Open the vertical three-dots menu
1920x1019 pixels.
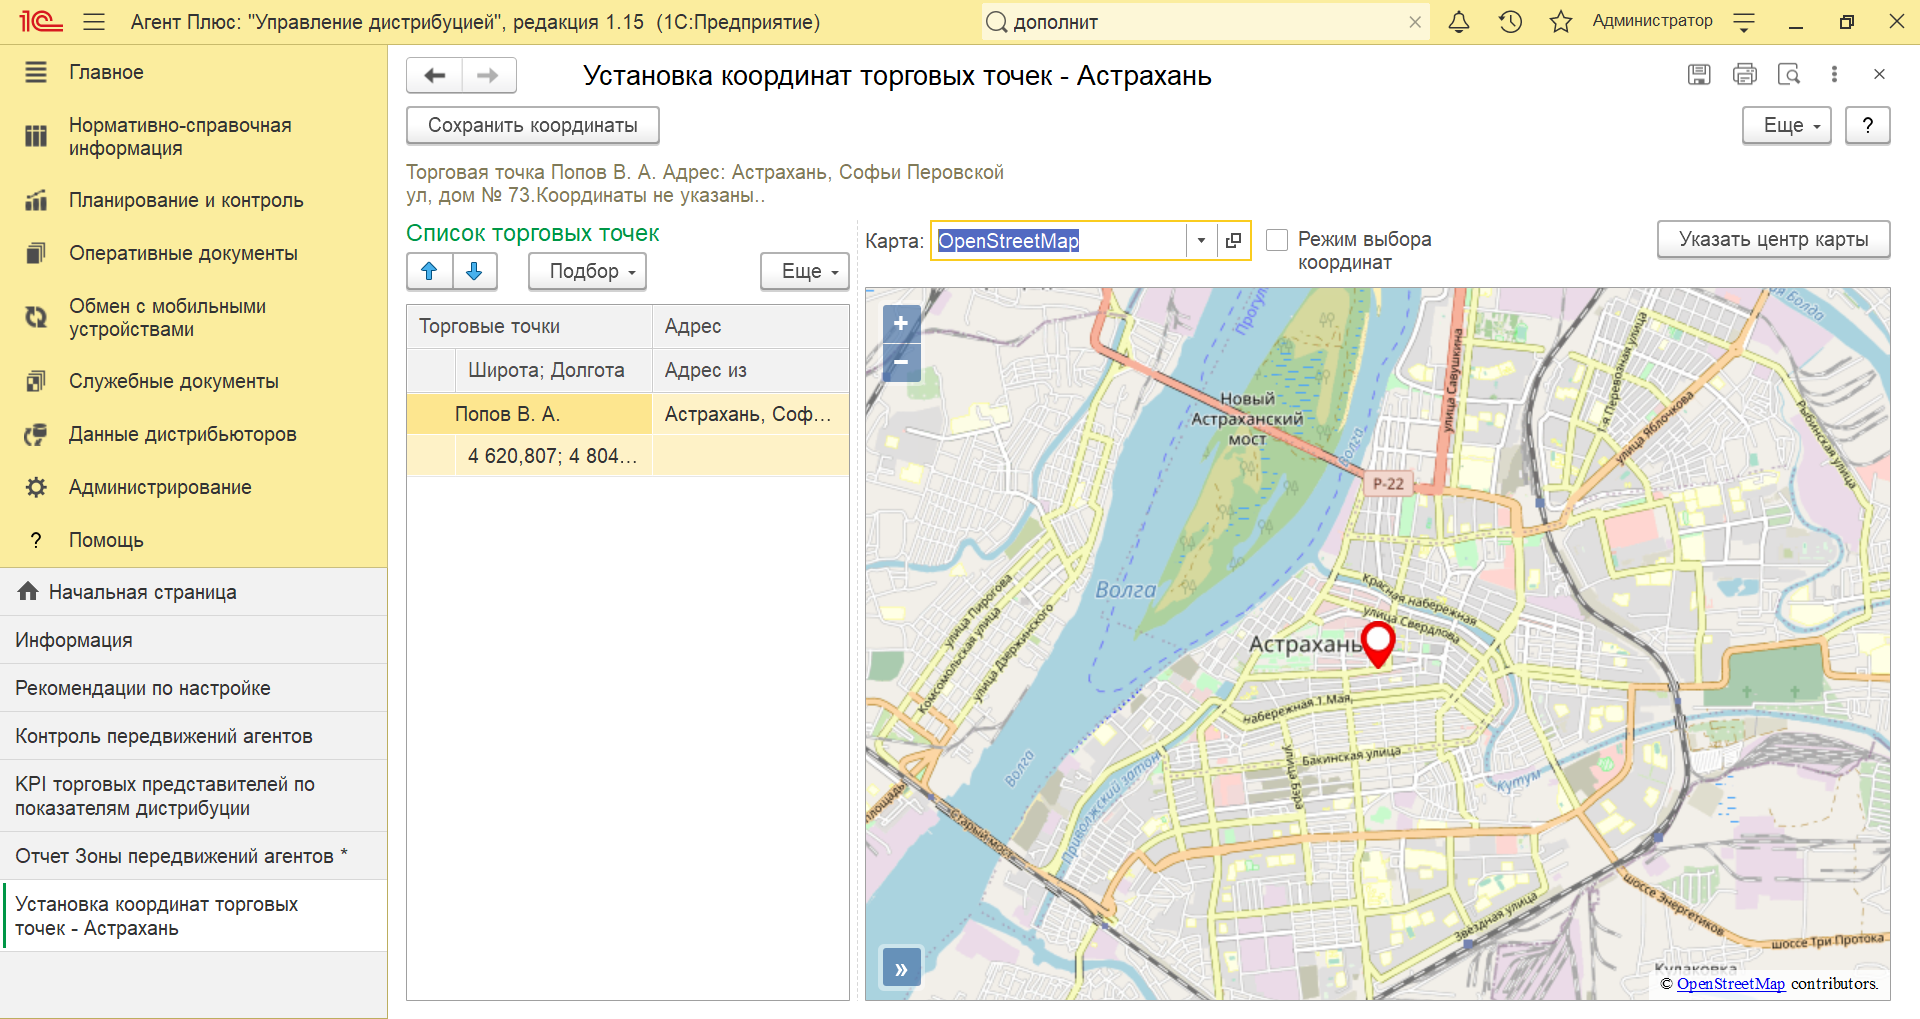click(x=1834, y=74)
